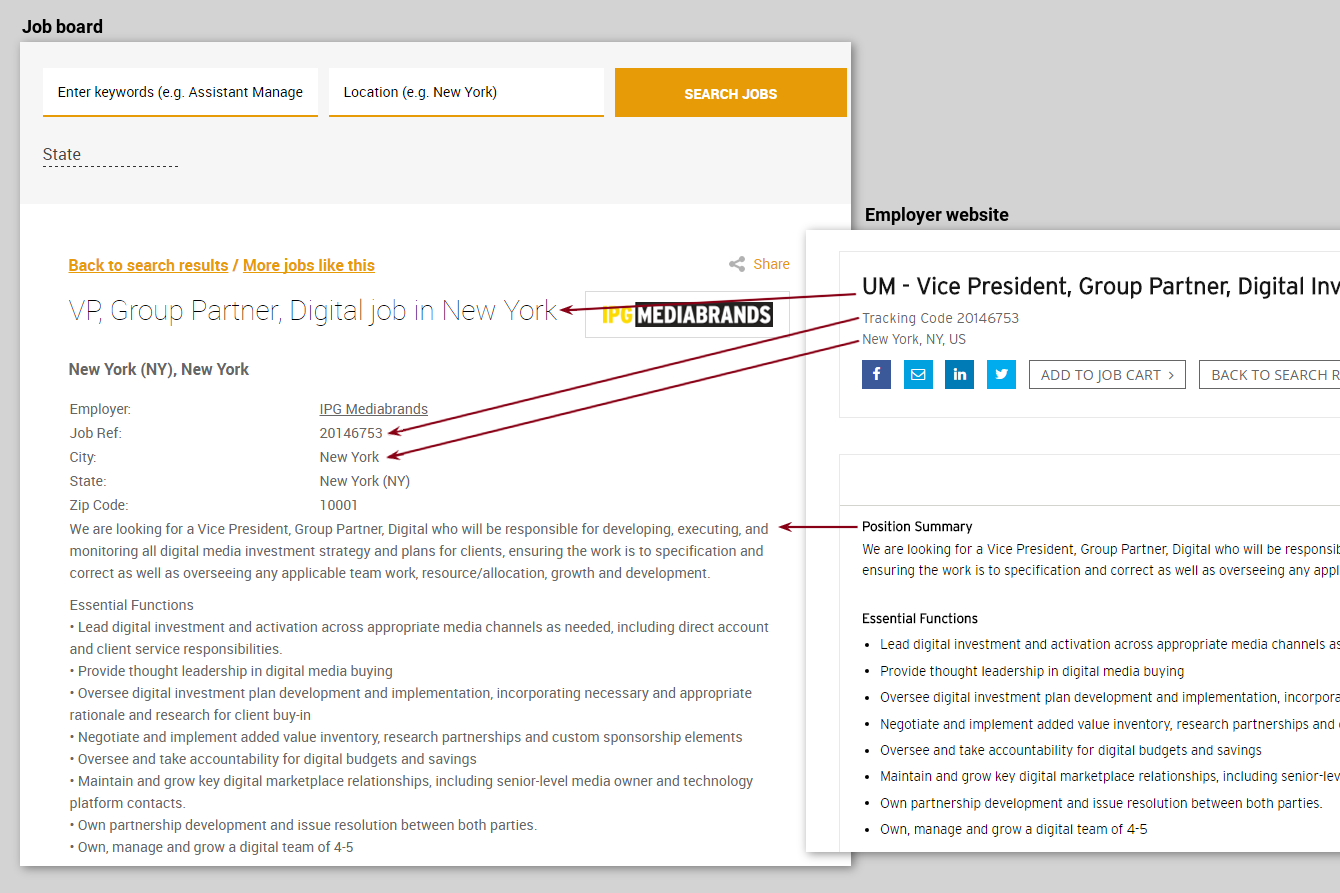Image resolution: width=1340 pixels, height=893 pixels.
Task: Focus the keywords search input field
Action: tap(180, 92)
